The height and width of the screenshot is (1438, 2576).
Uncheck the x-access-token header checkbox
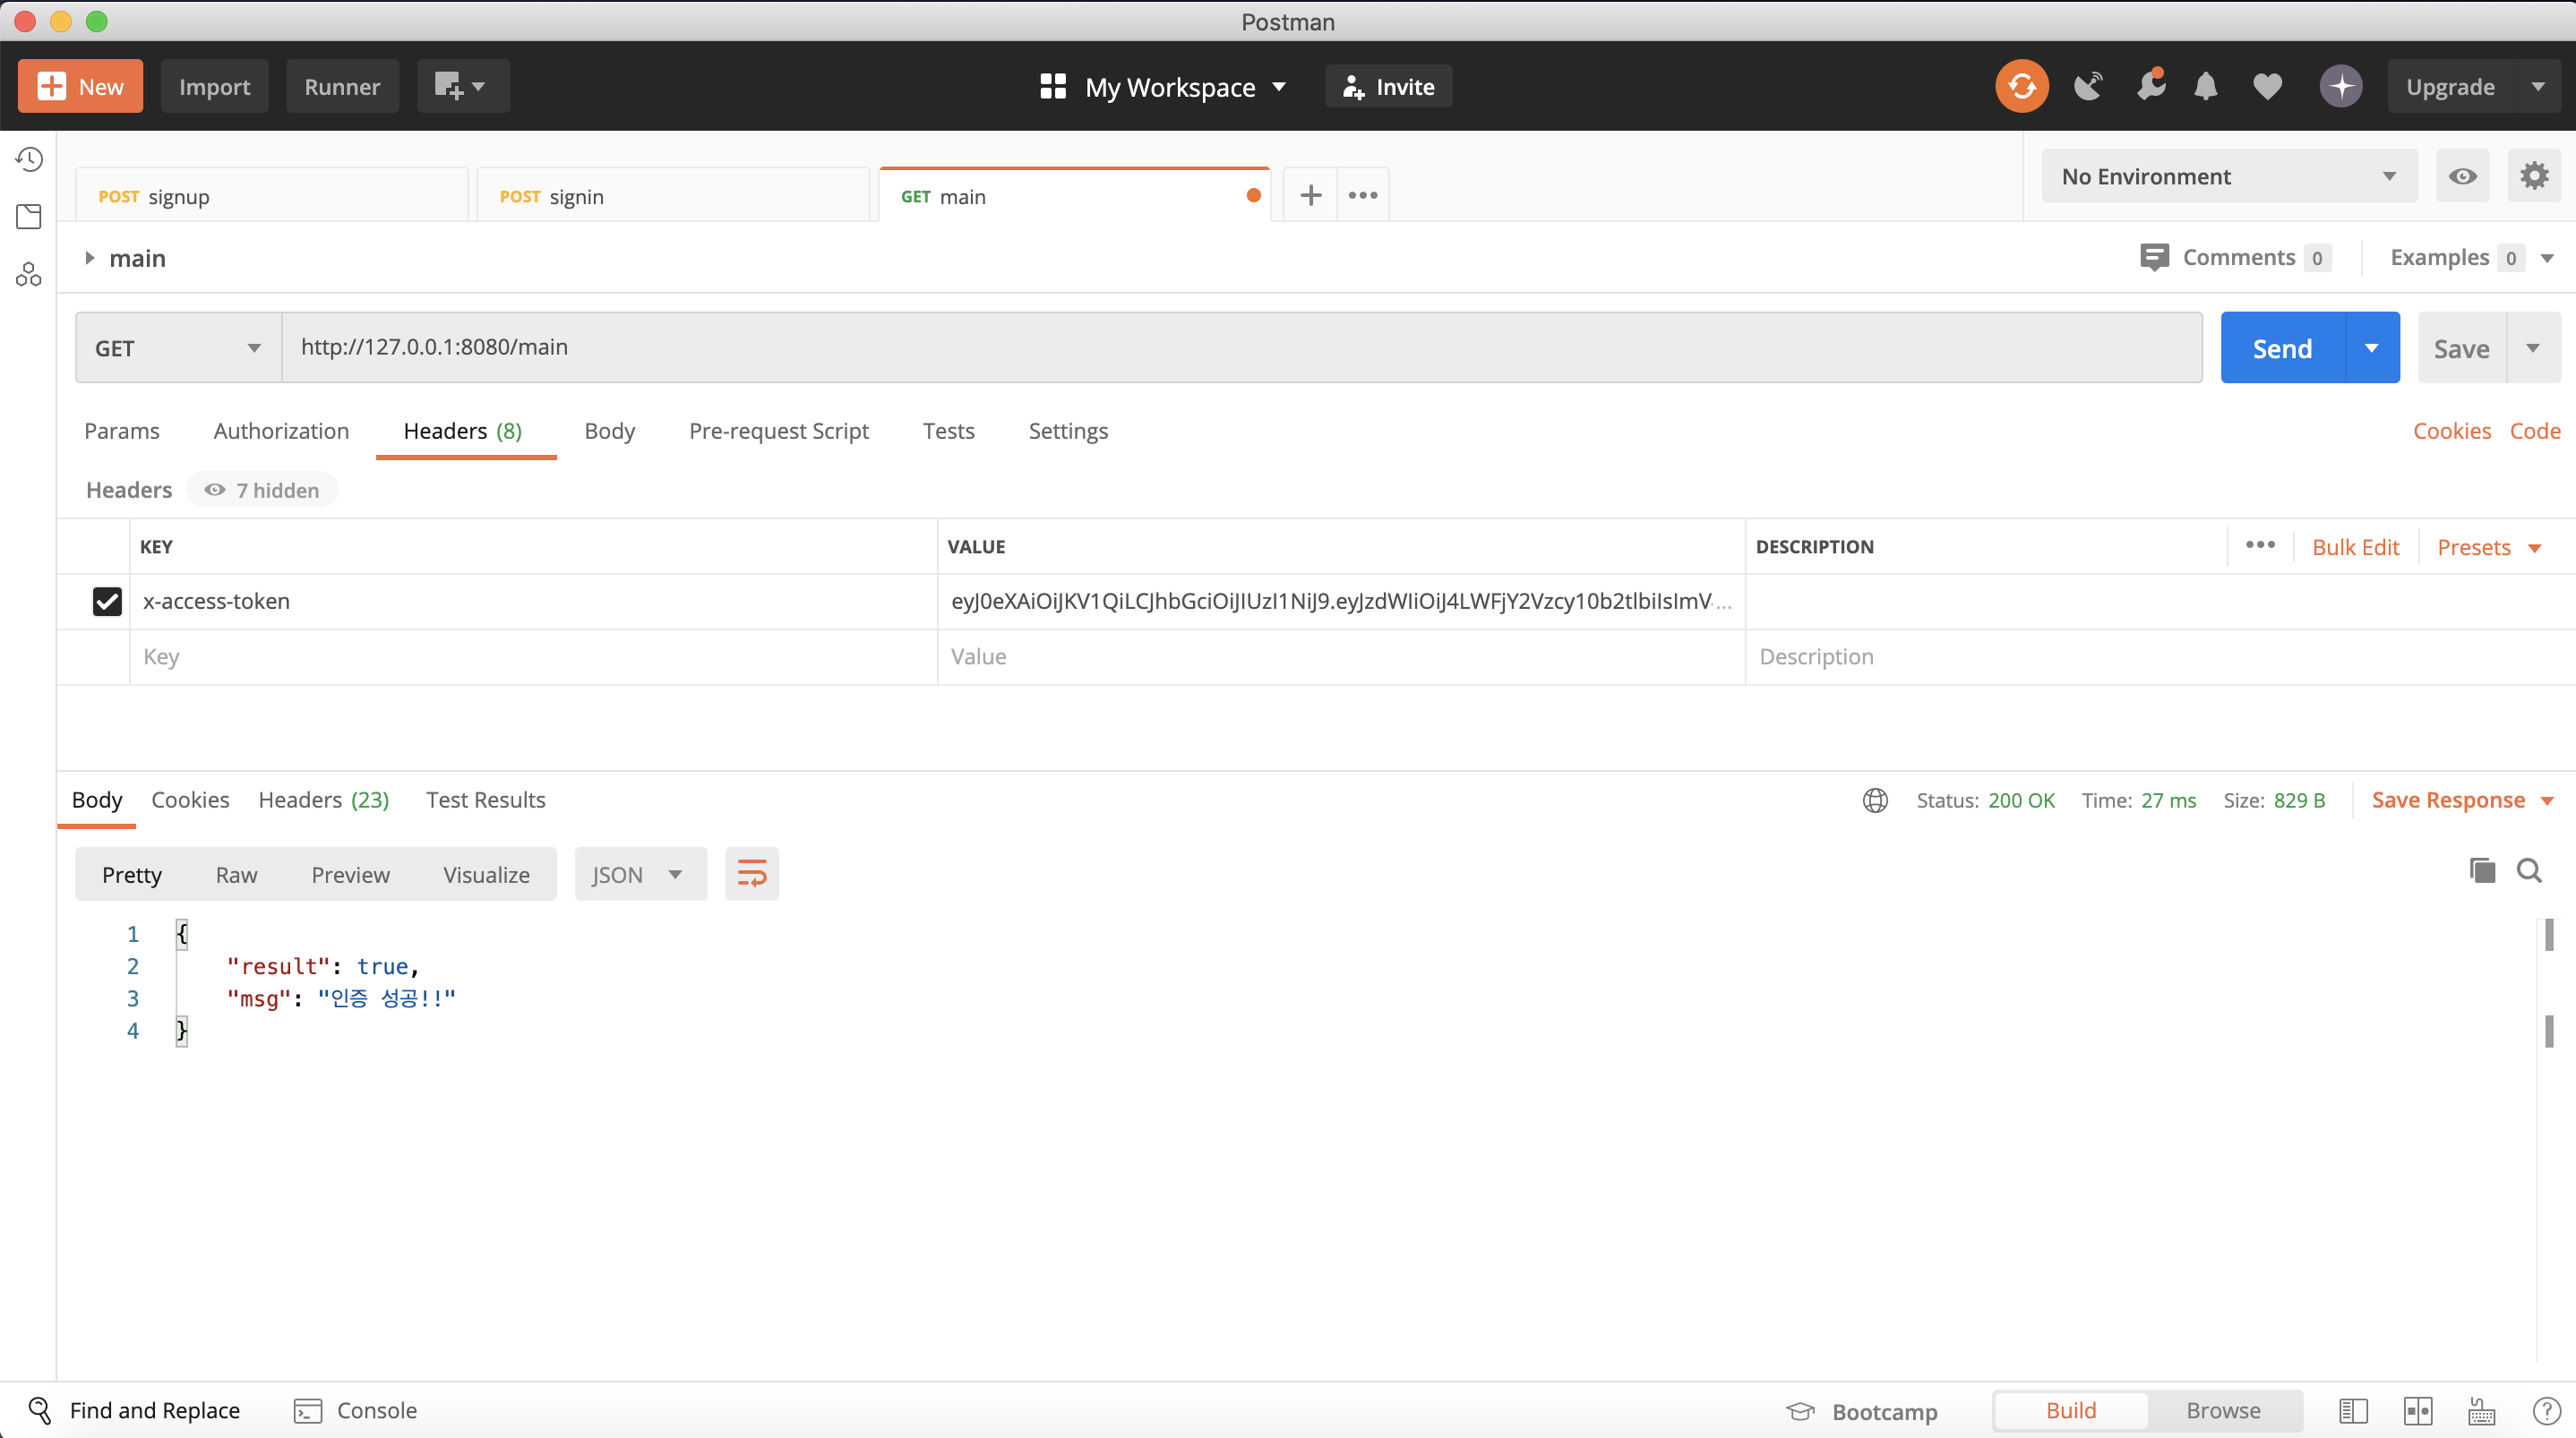(x=107, y=601)
